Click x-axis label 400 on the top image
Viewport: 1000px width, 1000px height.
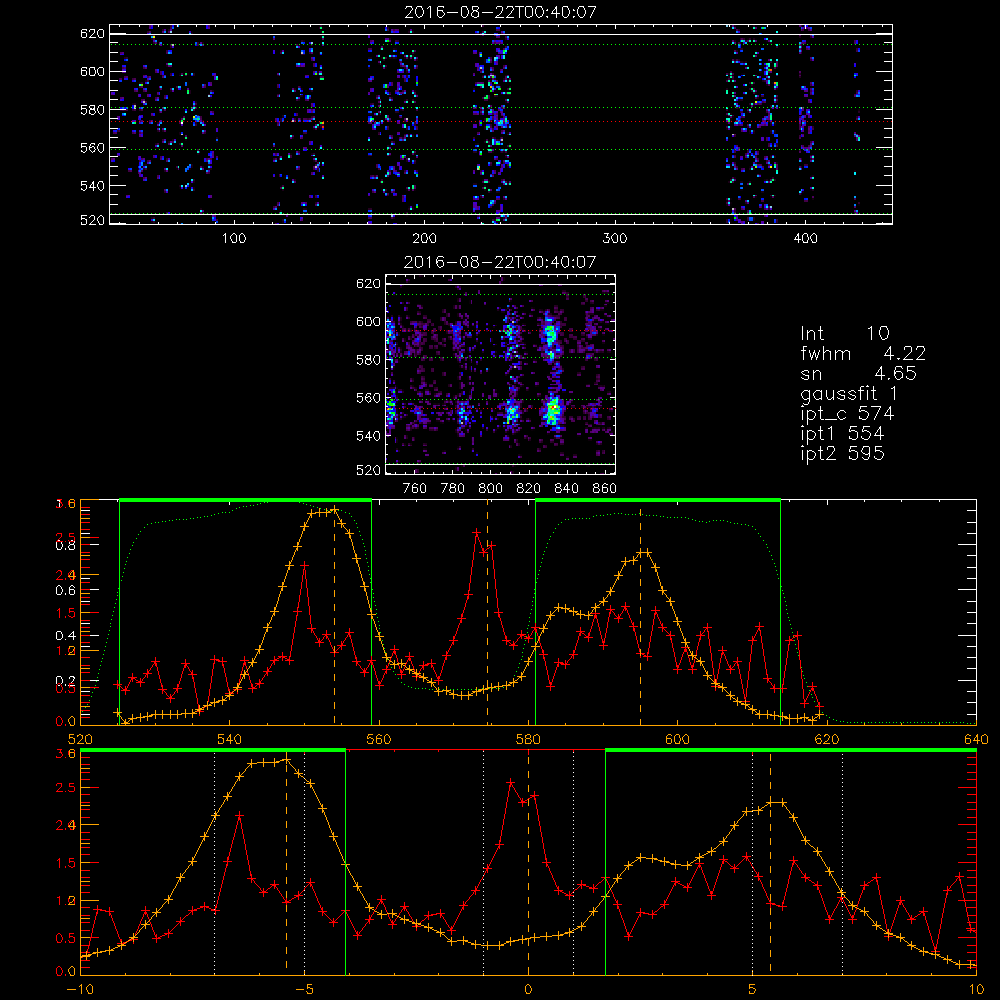[805, 239]
